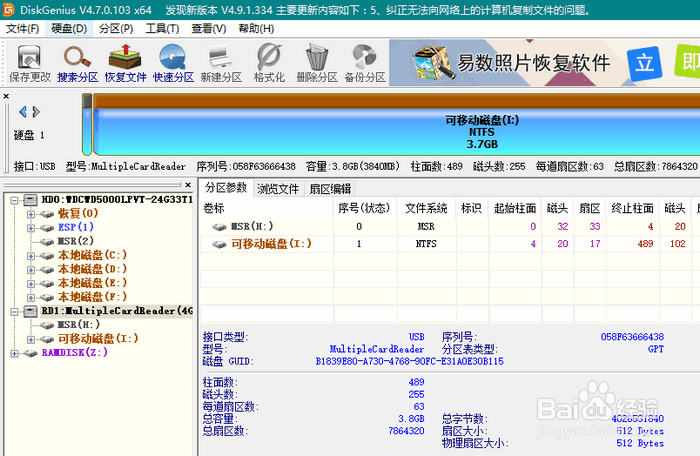The height and width of the screenshot is (456, 700).
Task: Click the DiskGenius app icon in title bar
Action: coord(8,9)
